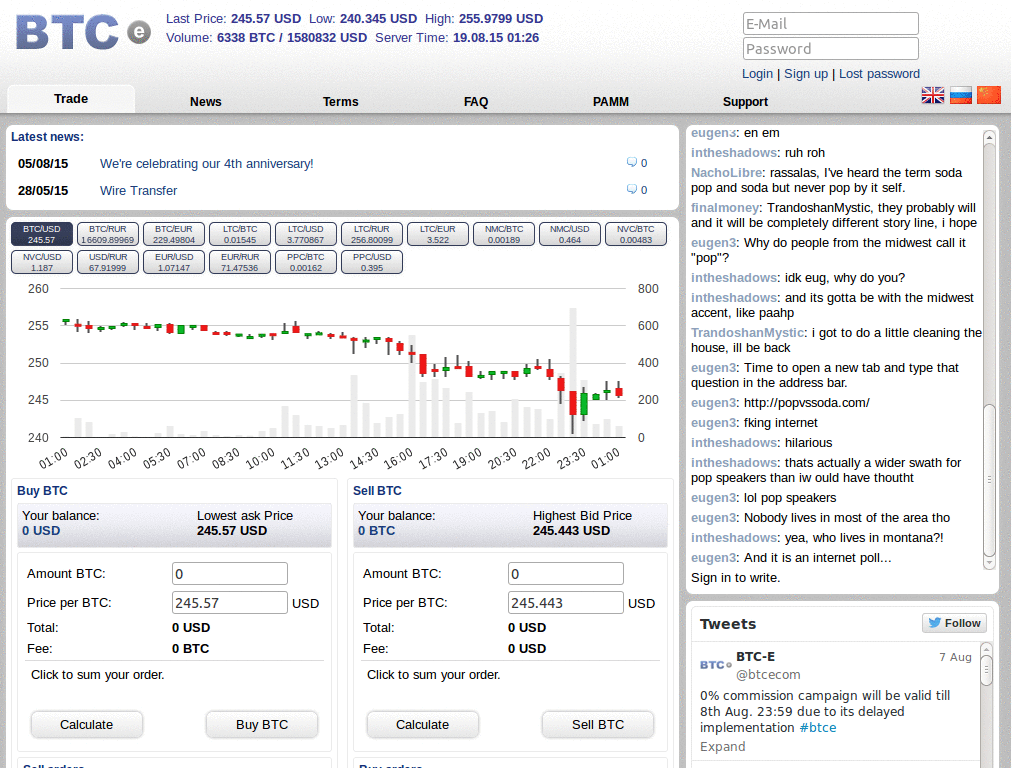Click the @btcecom handle

tap(768, 675)
